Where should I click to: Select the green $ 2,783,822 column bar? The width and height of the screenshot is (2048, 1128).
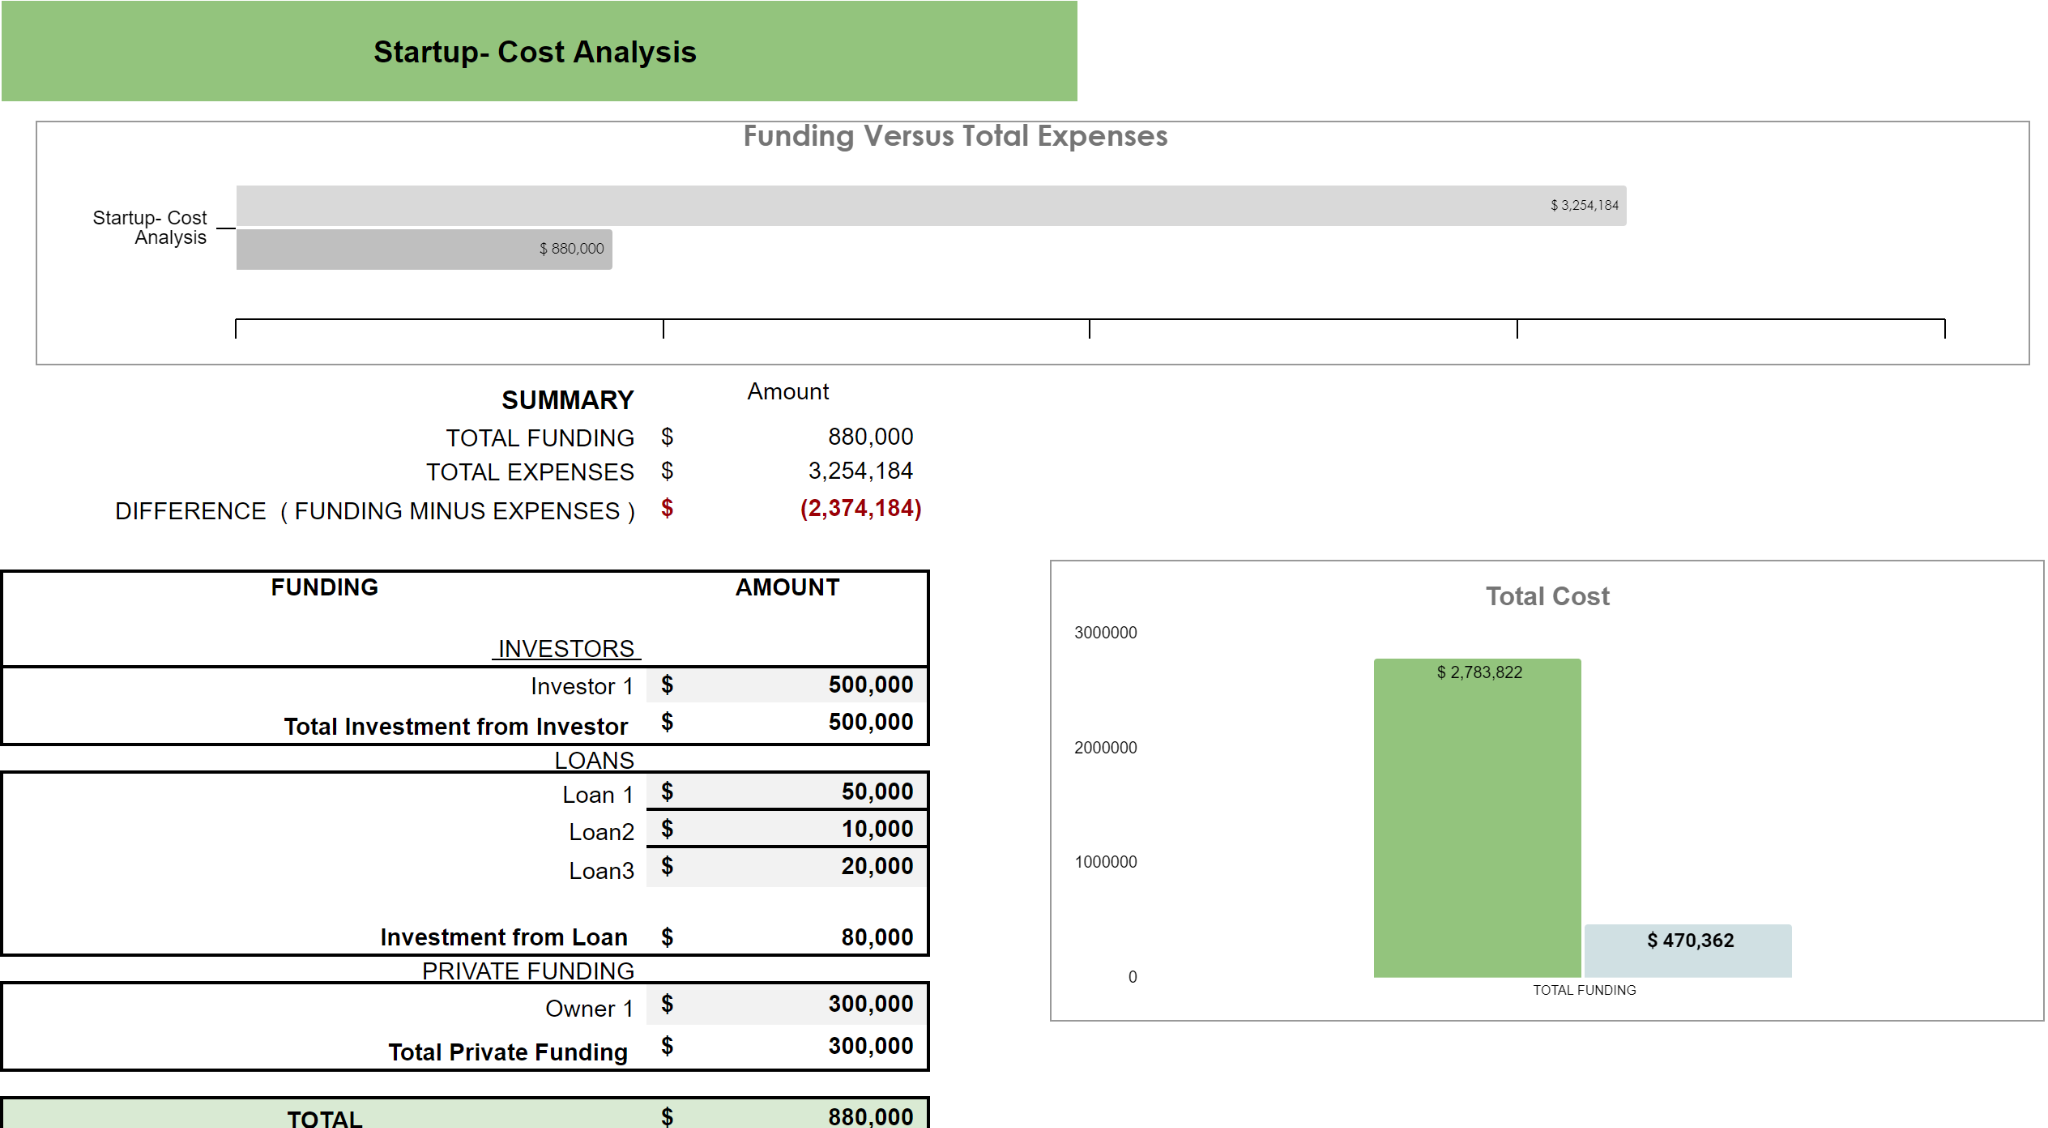point(1477,818)
